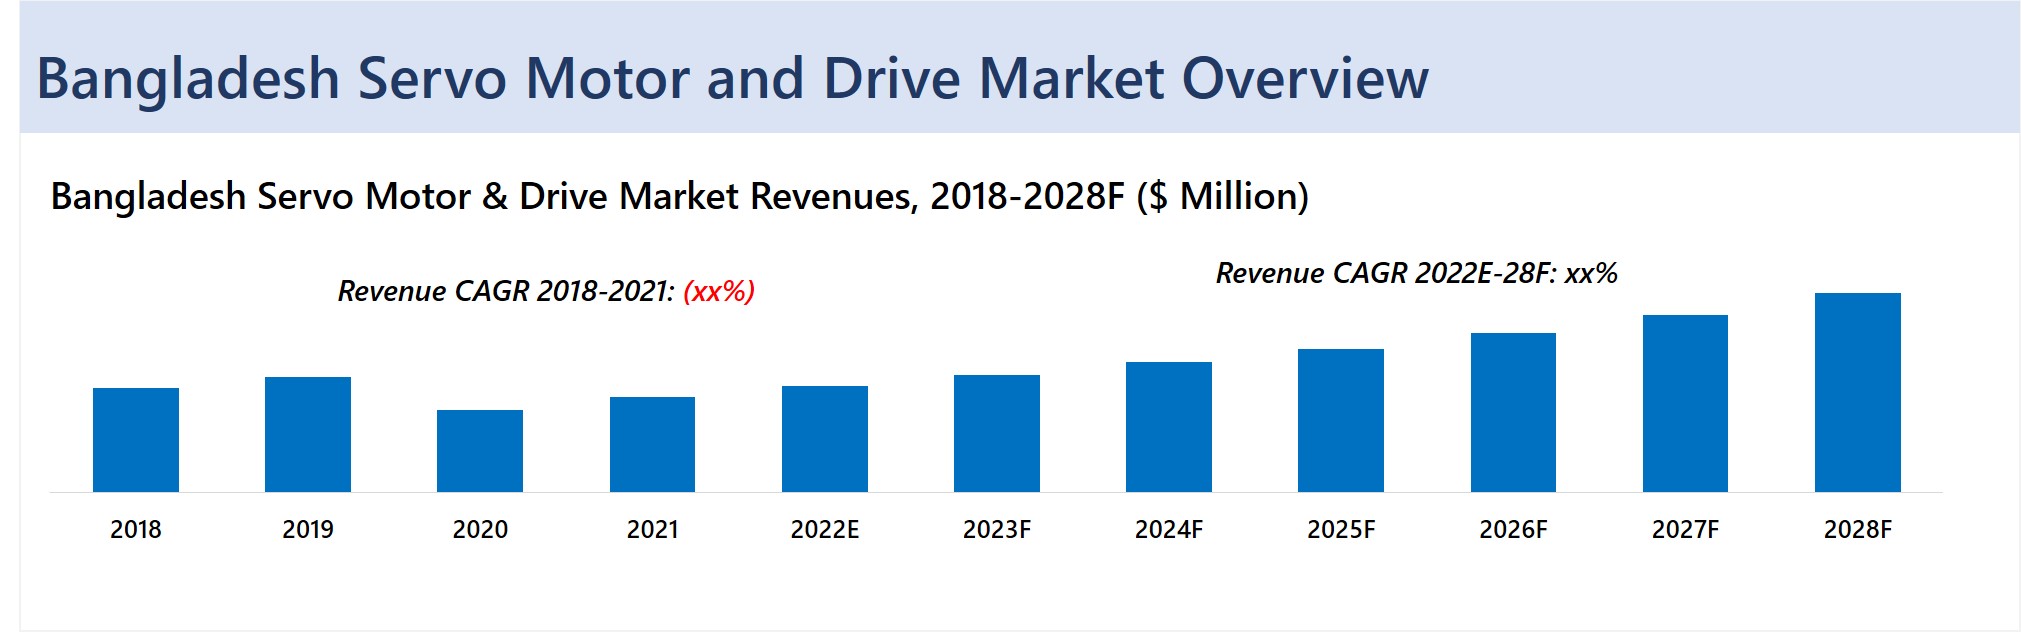Select the 2022E axis label

(825, 529)
